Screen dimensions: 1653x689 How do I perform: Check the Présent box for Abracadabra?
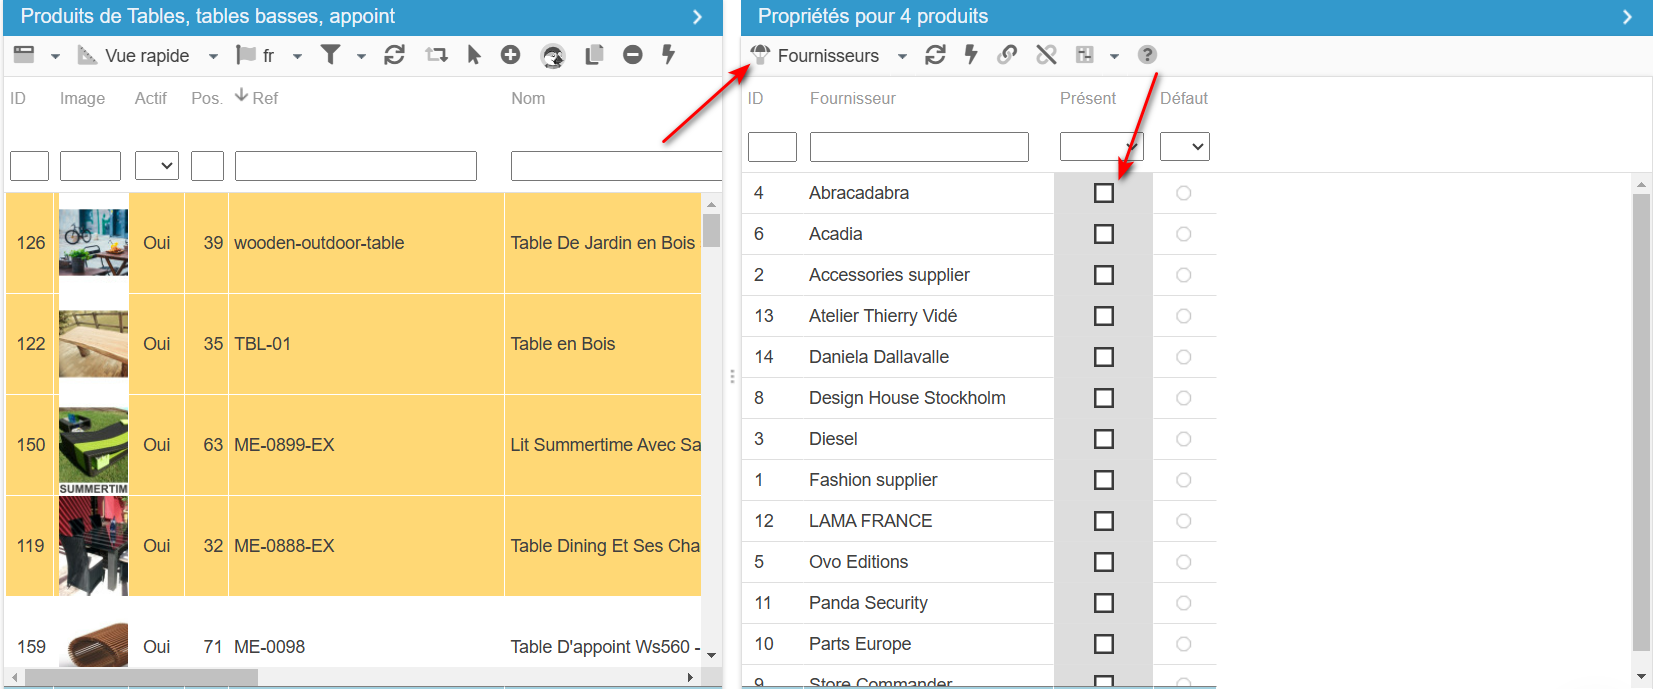click(x=1103, y=193)
